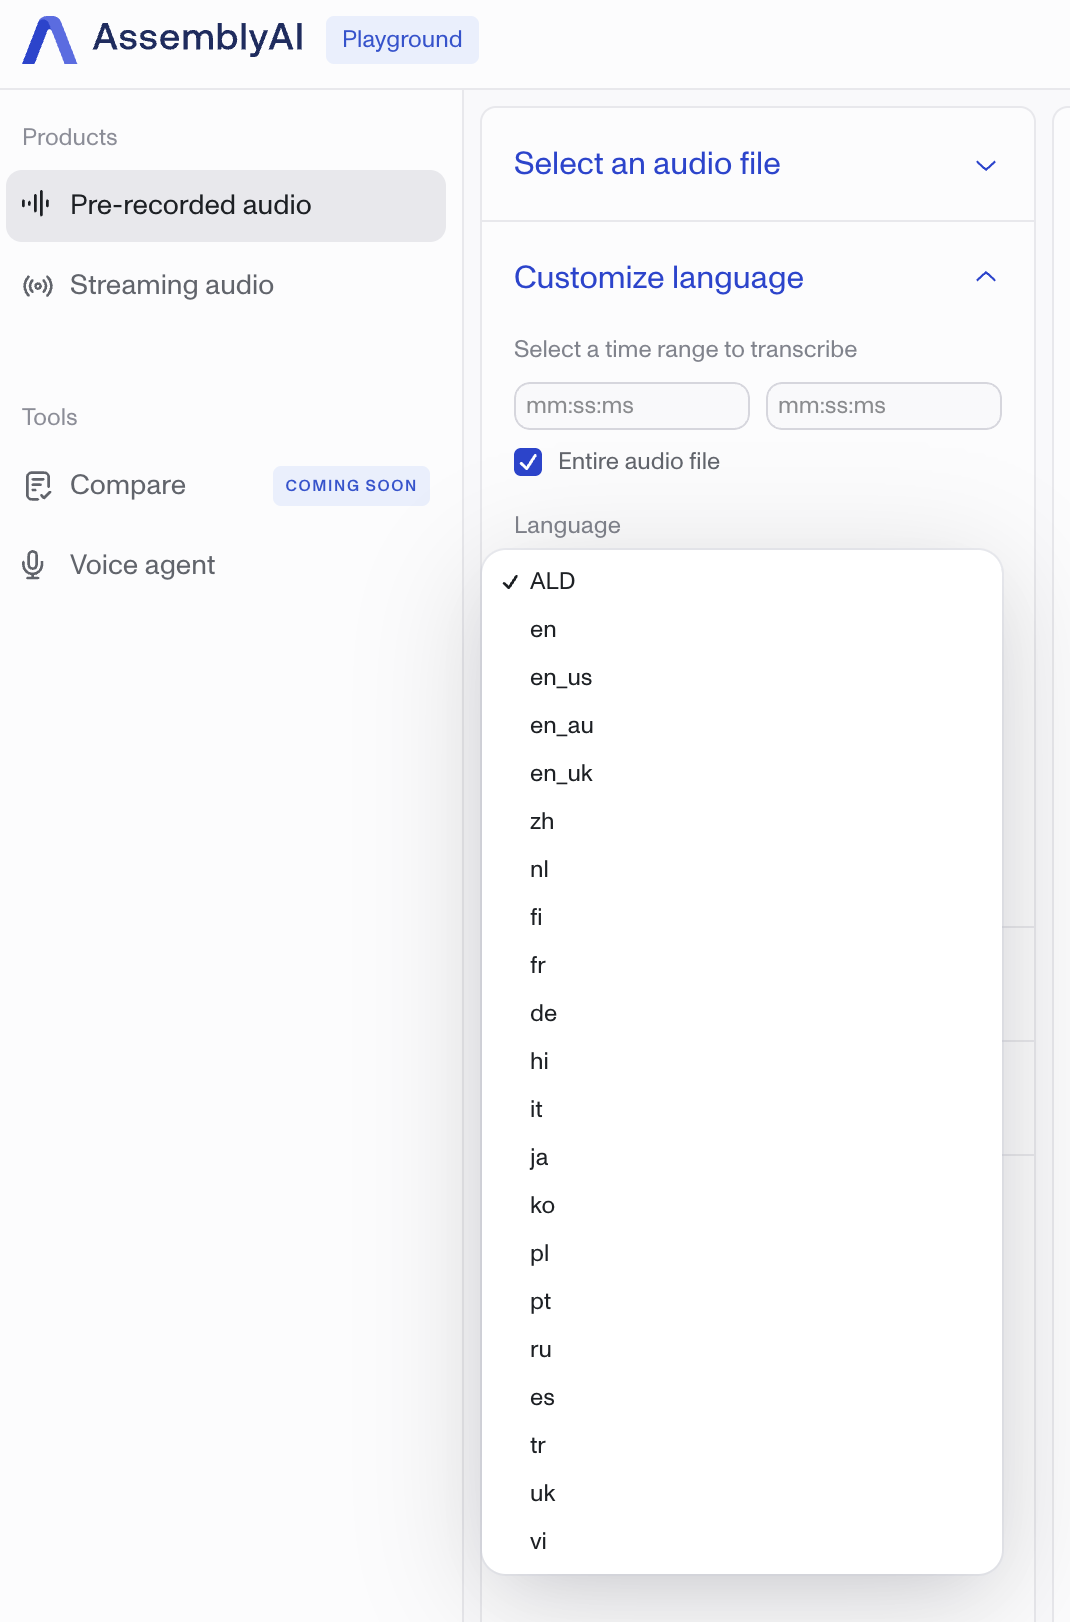Click the Compare document icon
Viewport: 1070px width, 1622px height.
[38, 486]
